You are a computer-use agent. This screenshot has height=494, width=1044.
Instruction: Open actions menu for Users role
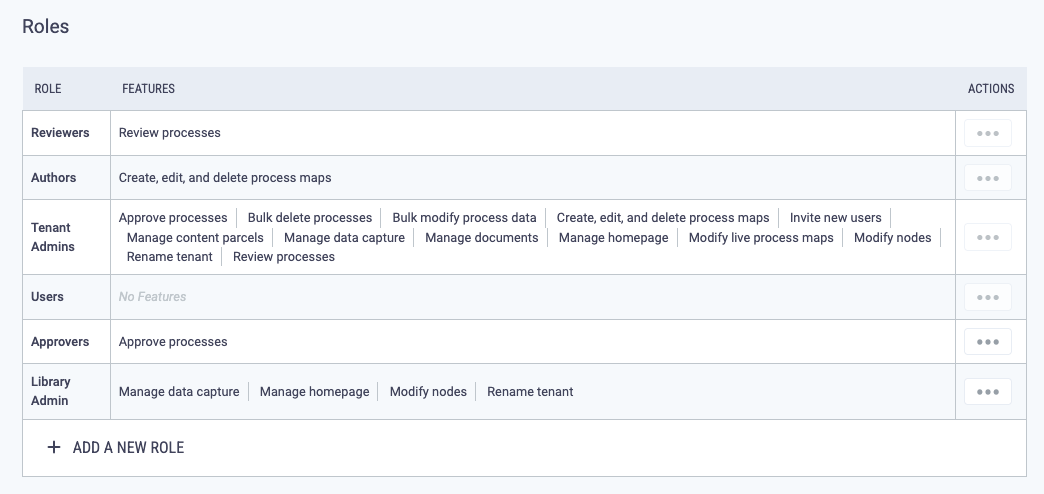[987, 297]
